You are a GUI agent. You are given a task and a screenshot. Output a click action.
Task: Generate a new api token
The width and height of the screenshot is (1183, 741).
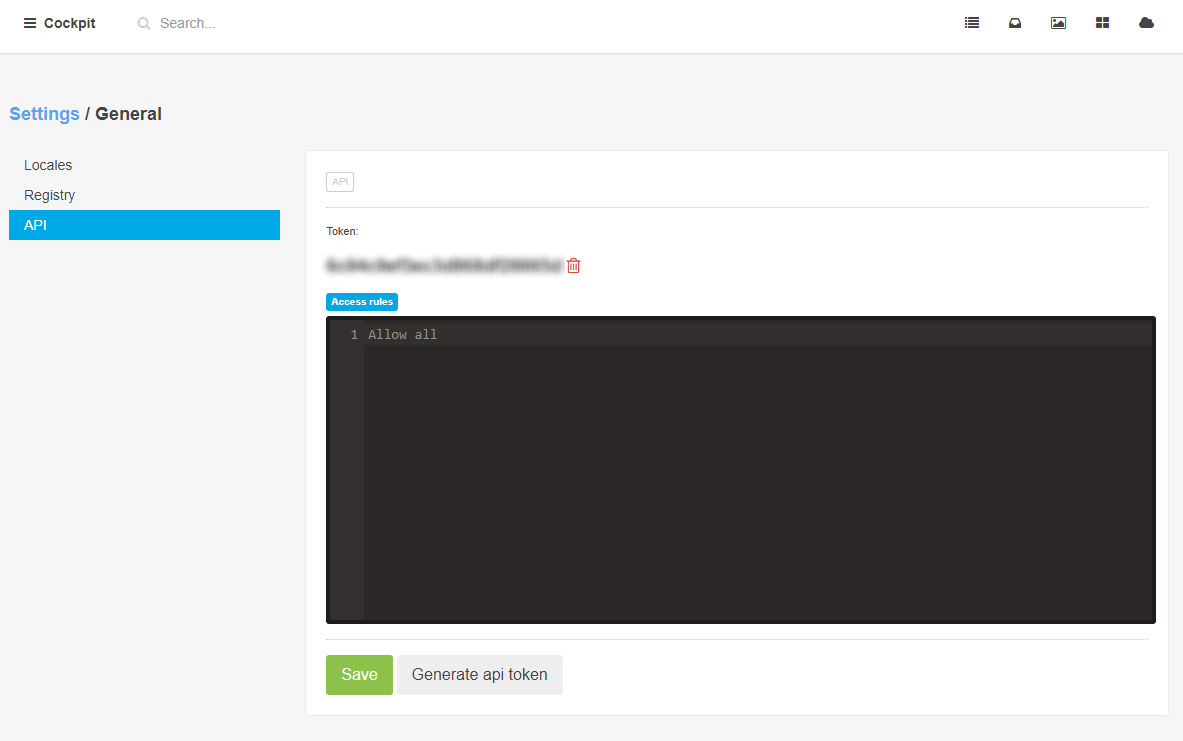click(480, 675)
